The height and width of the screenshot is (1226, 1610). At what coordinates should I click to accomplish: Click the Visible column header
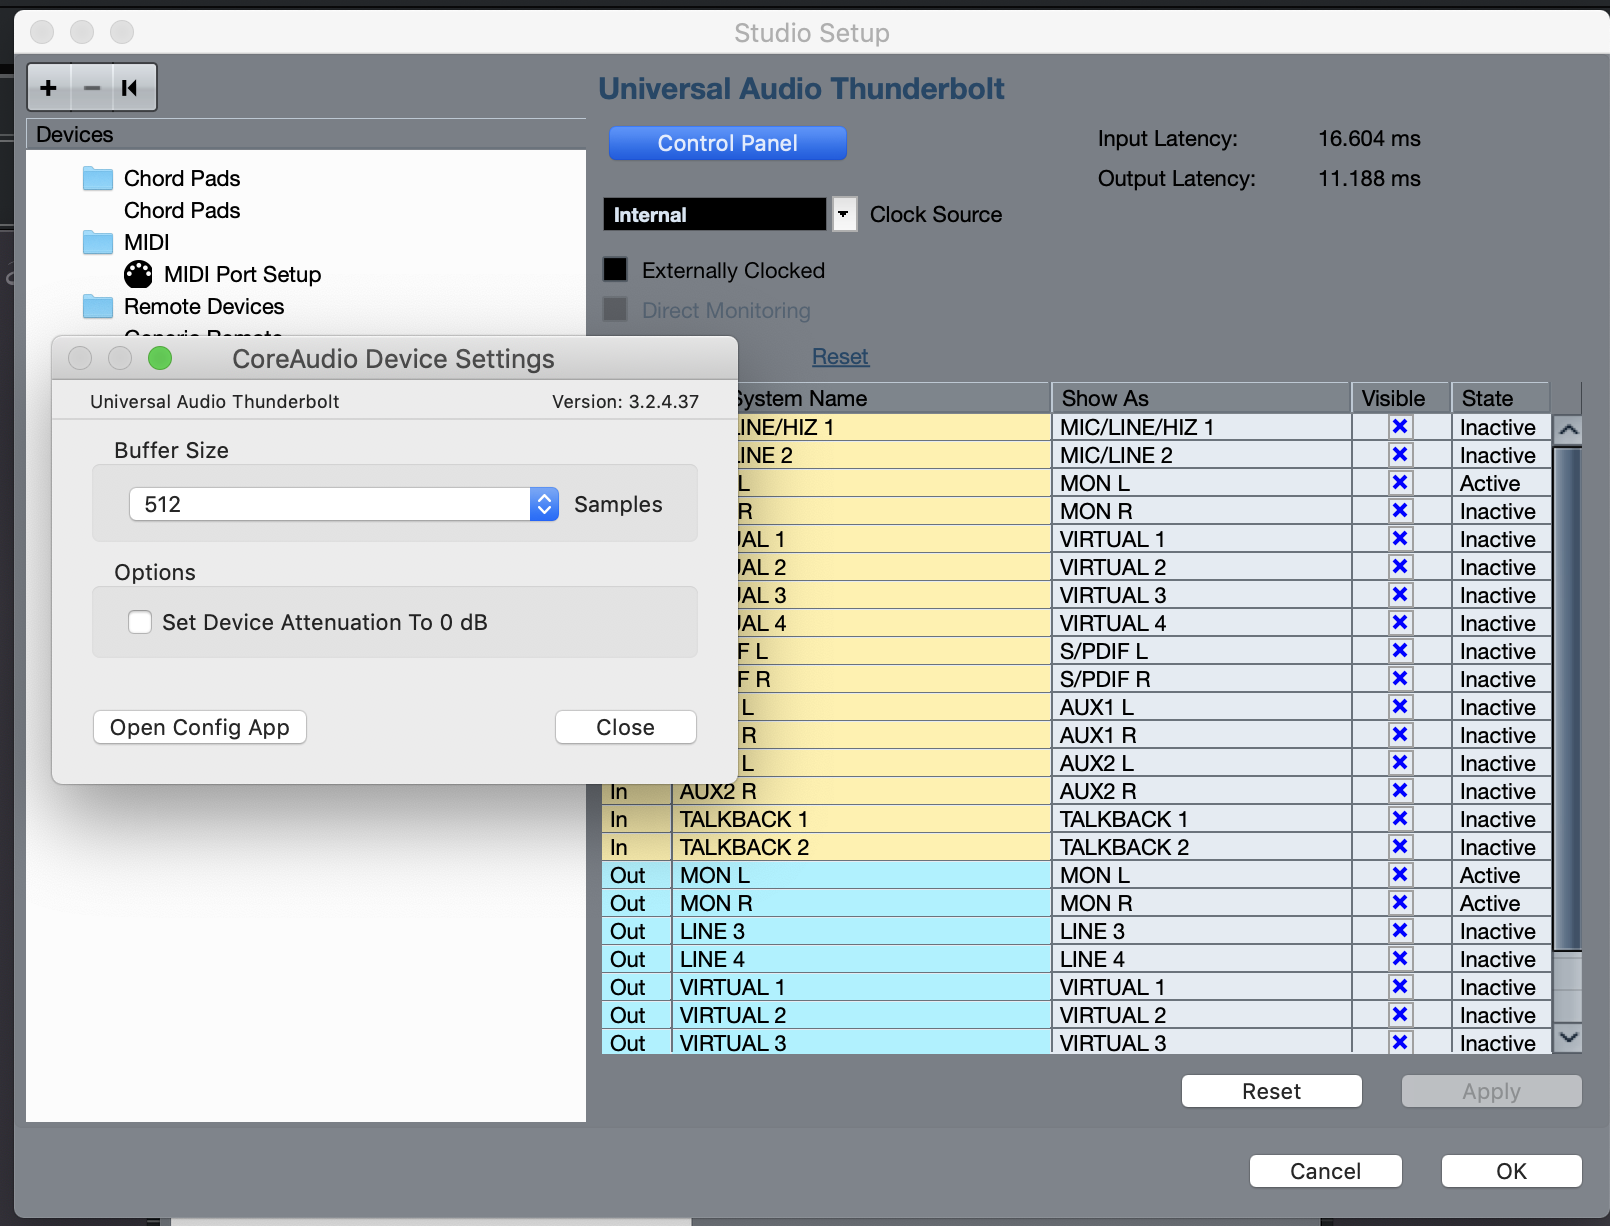(x=1401, y=398)
